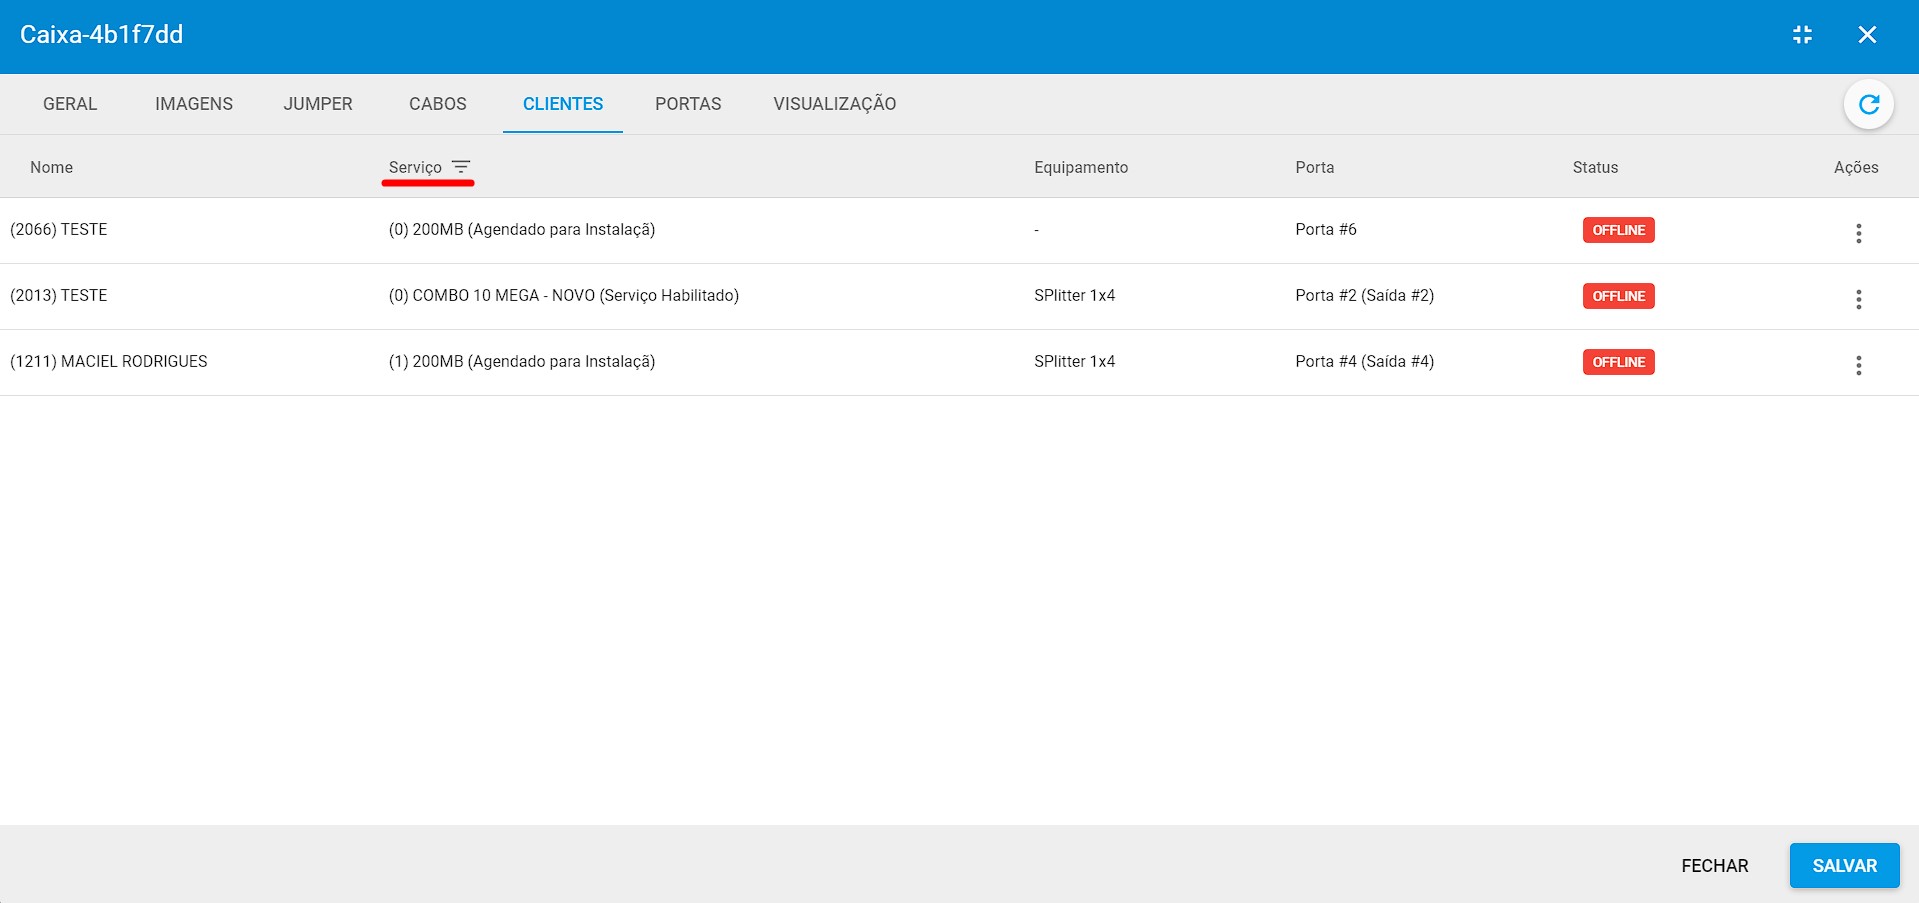Click OFFLINE badge for (2013) TESTE
1919x903 pixels.
(1618, 296)
